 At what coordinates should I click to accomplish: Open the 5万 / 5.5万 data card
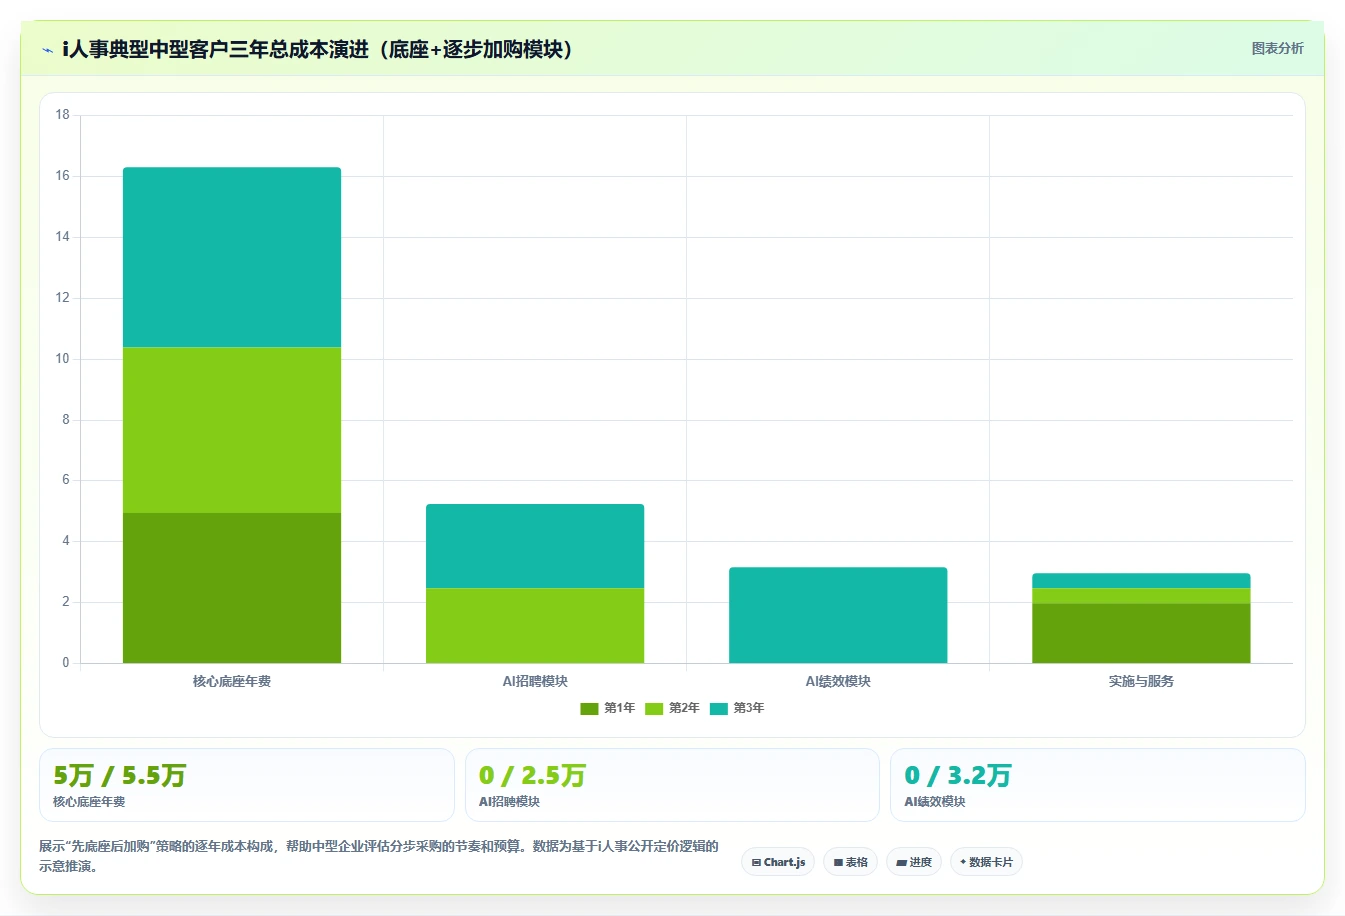click(x=247, y=785)
